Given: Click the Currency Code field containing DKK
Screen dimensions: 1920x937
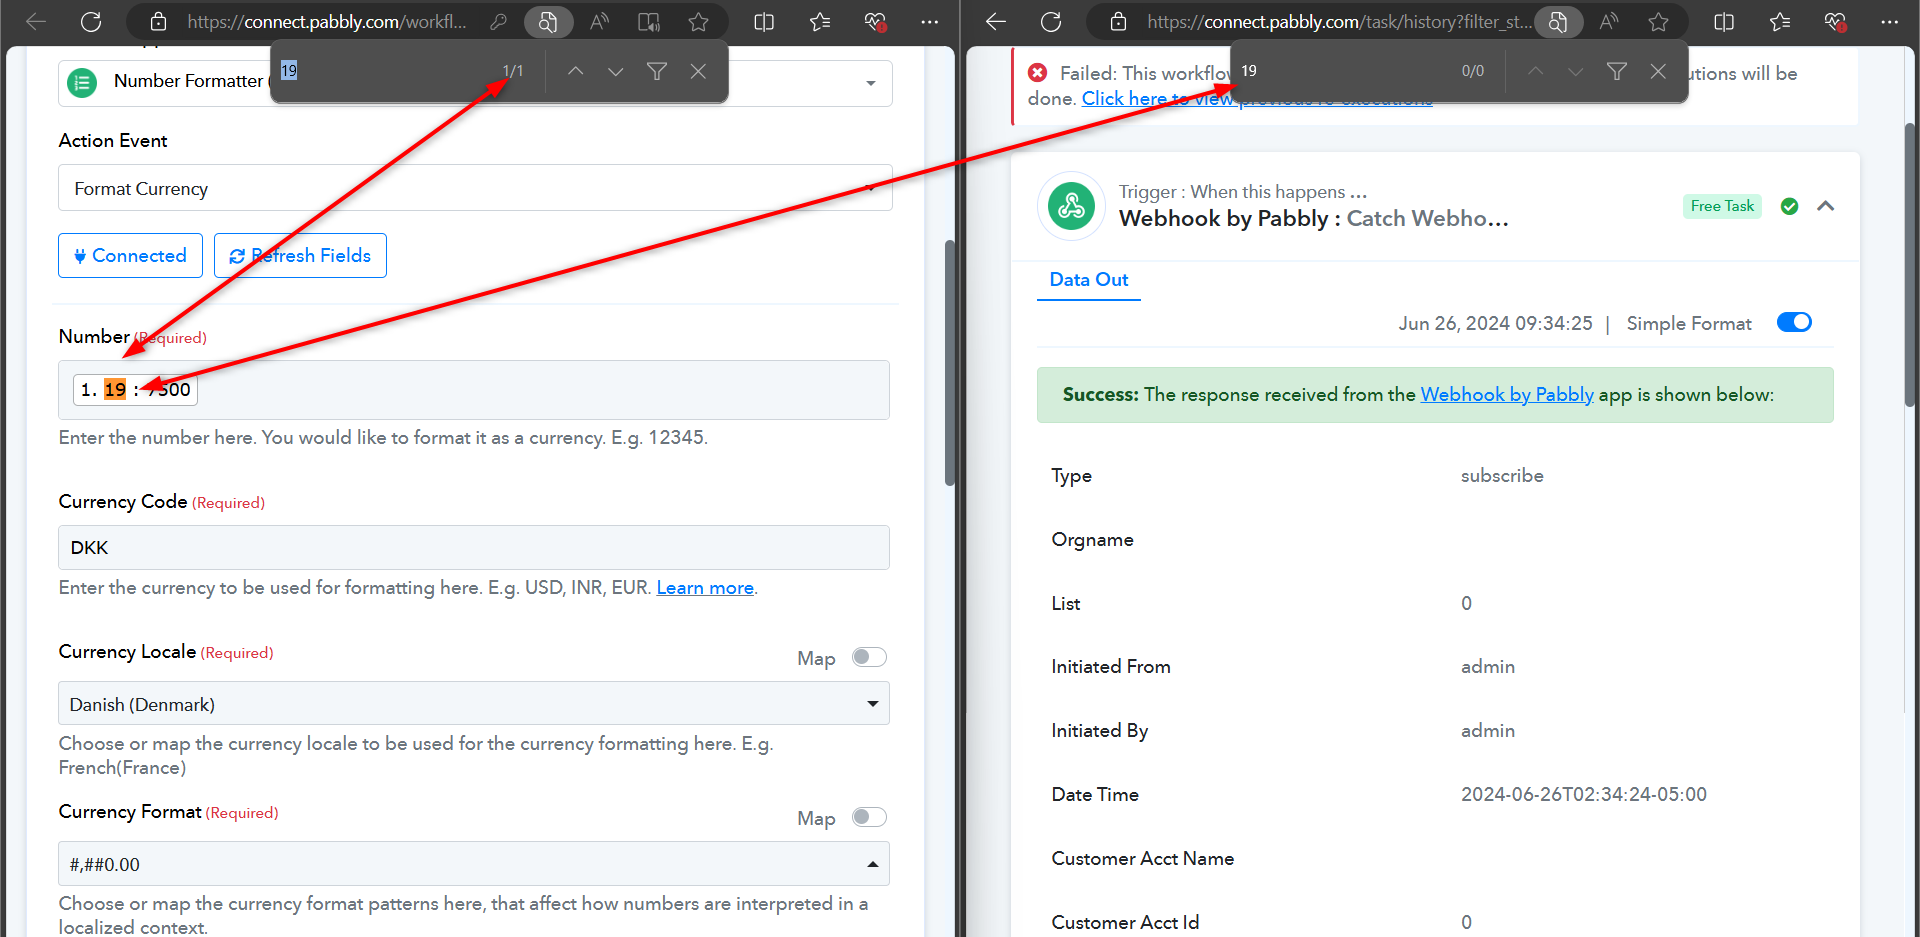Looking at the screenshot, I should coord(474,547).
